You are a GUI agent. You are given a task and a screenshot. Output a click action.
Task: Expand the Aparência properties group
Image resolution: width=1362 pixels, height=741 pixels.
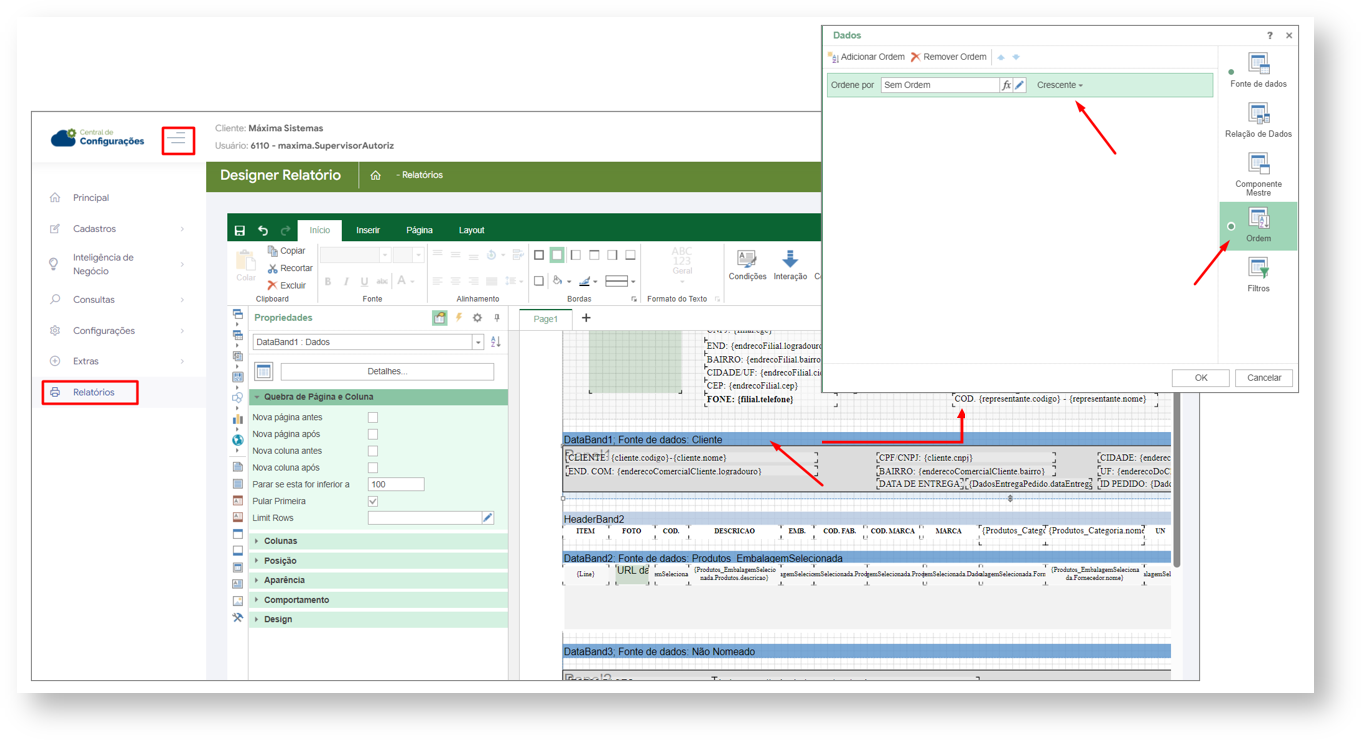(x=284, y=580)
